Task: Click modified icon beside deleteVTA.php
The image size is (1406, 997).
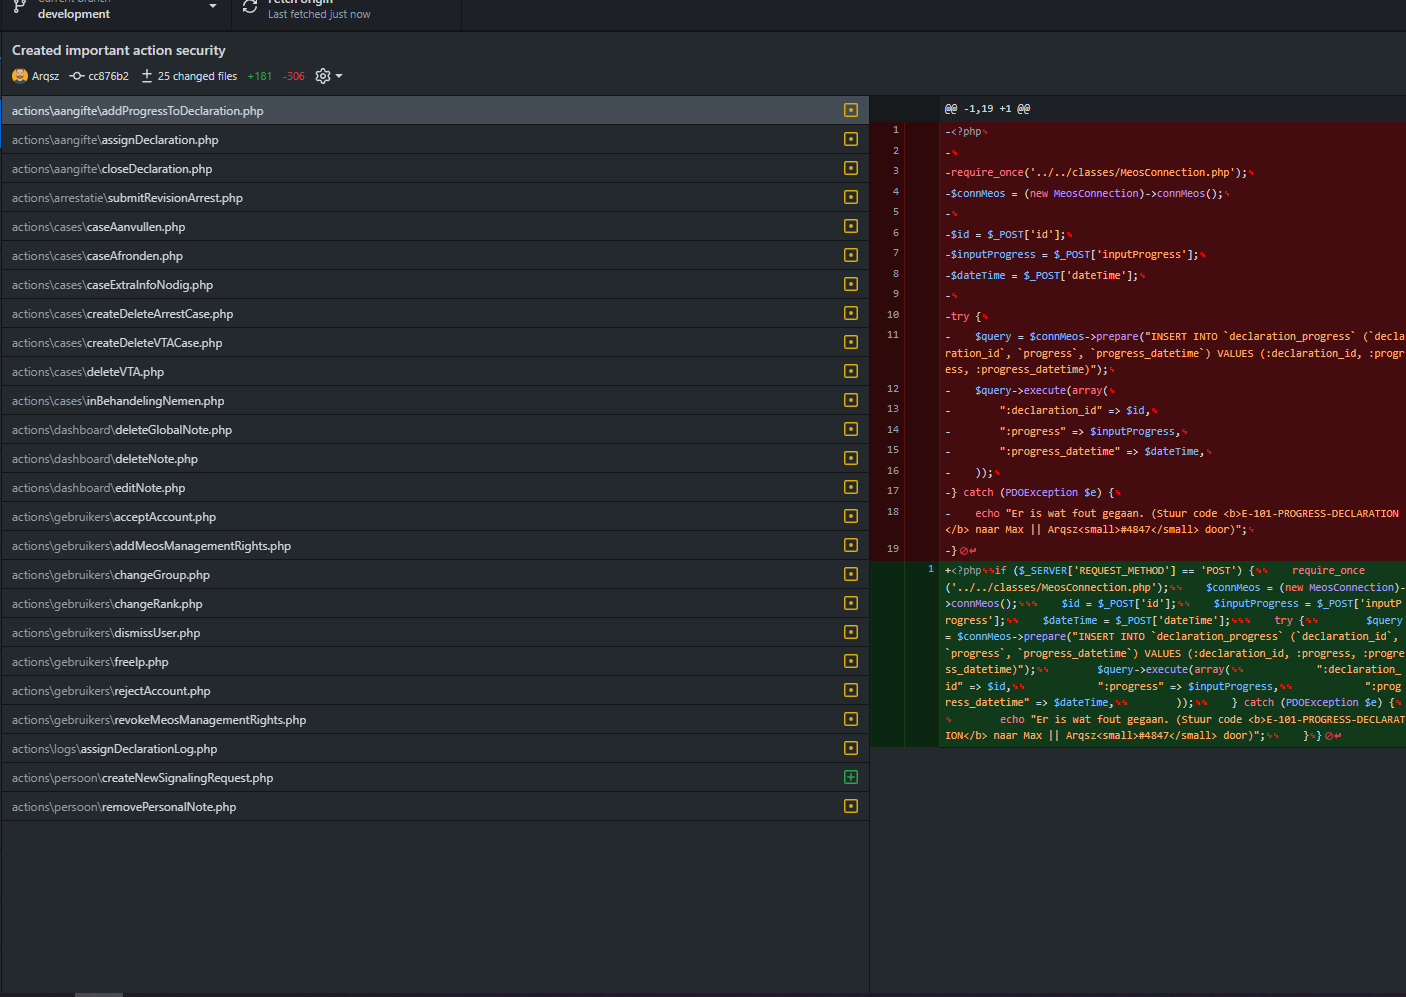Action: (850, 371)
